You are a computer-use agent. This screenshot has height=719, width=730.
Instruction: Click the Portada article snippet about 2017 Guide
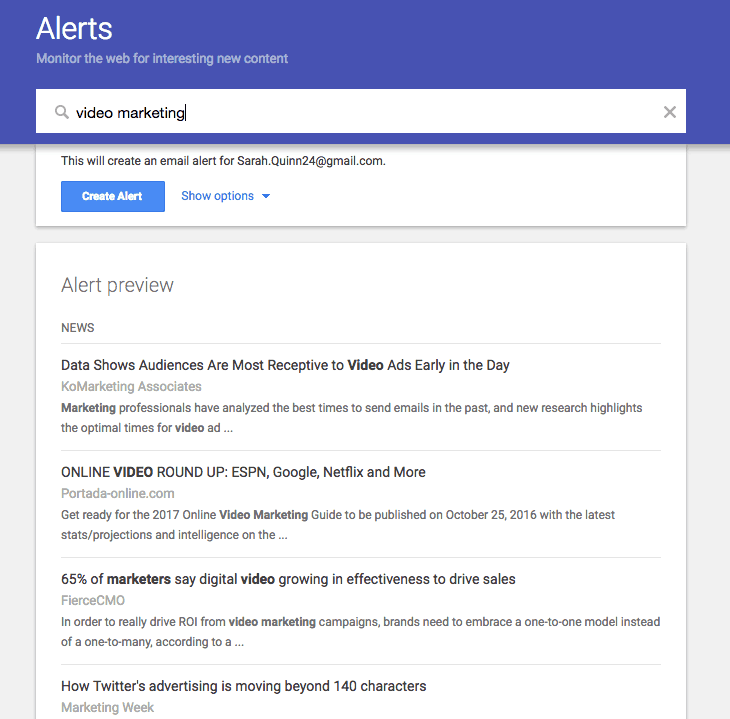(338, 525)
